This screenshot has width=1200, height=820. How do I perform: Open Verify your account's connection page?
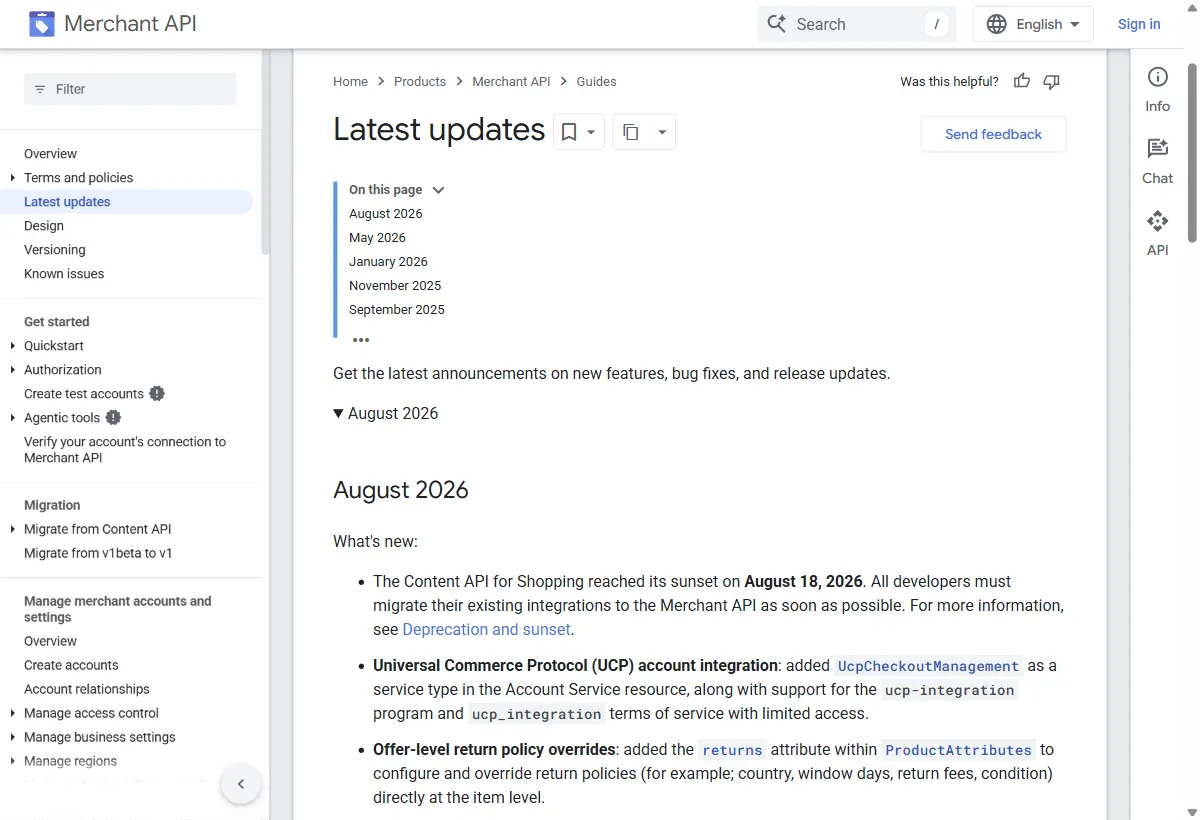[125, 450]
